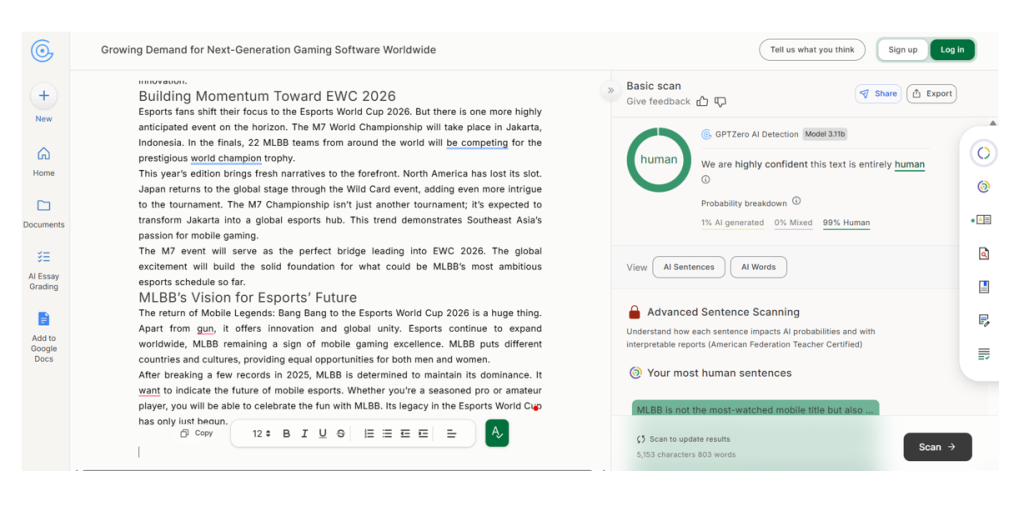Open AI Essay Grading tool
The height and width of the screenshot is (516, 1024).
(x=44, y=257)
